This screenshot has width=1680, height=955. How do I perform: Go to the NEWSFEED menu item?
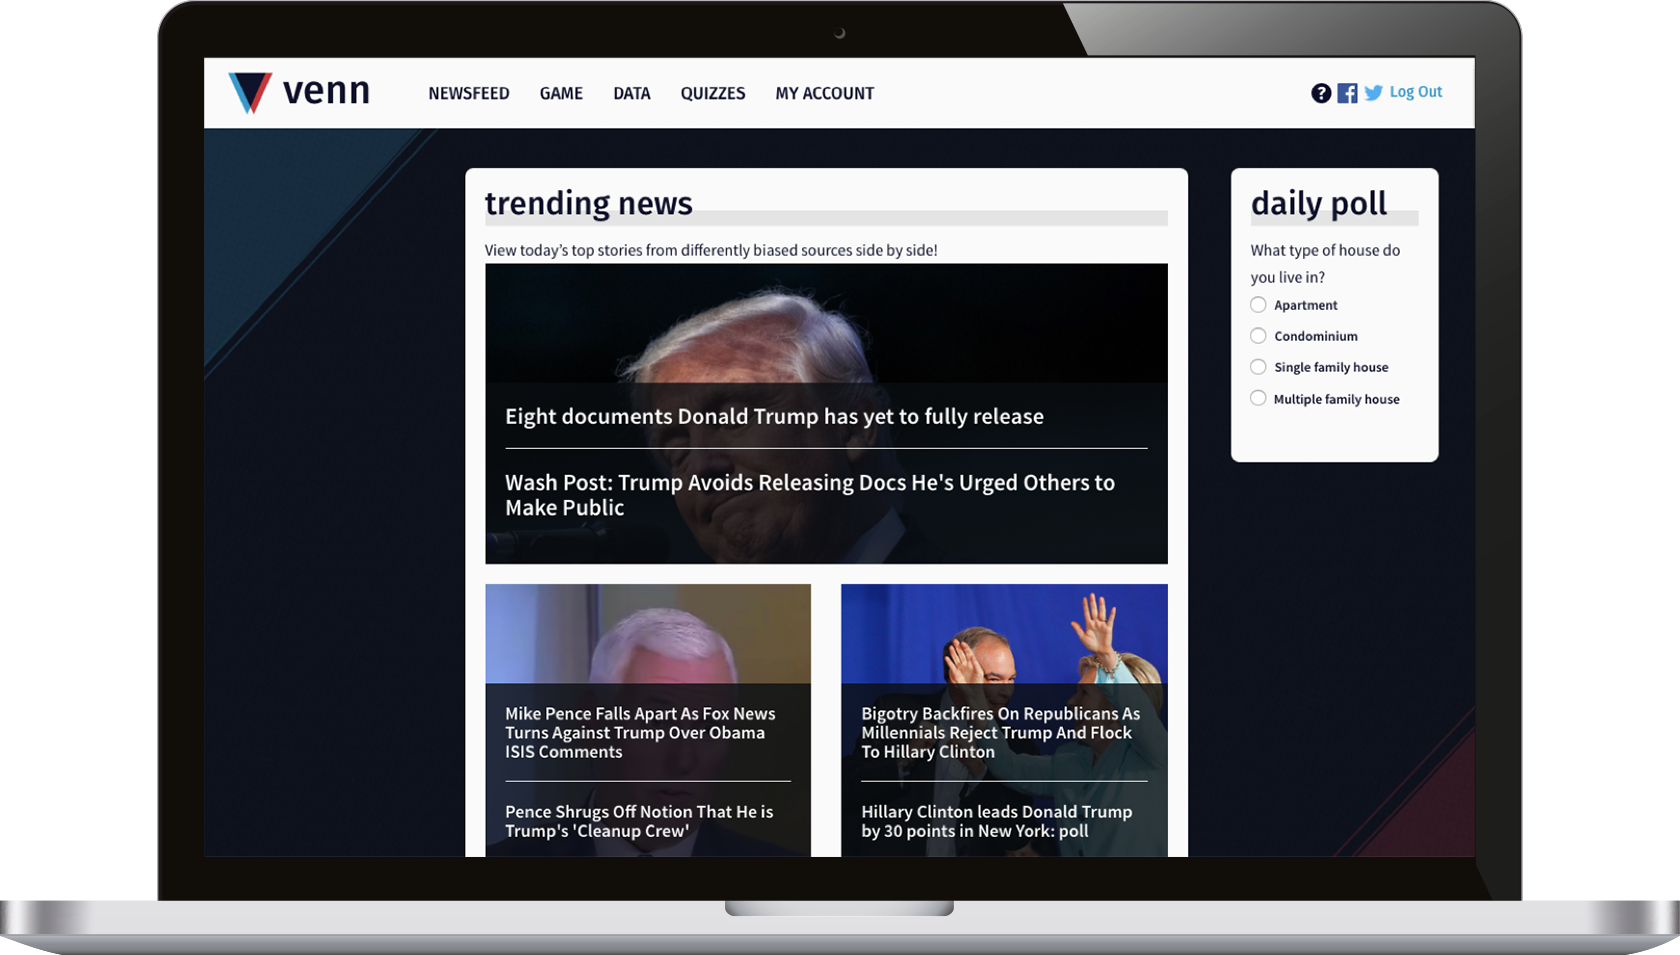469,93
